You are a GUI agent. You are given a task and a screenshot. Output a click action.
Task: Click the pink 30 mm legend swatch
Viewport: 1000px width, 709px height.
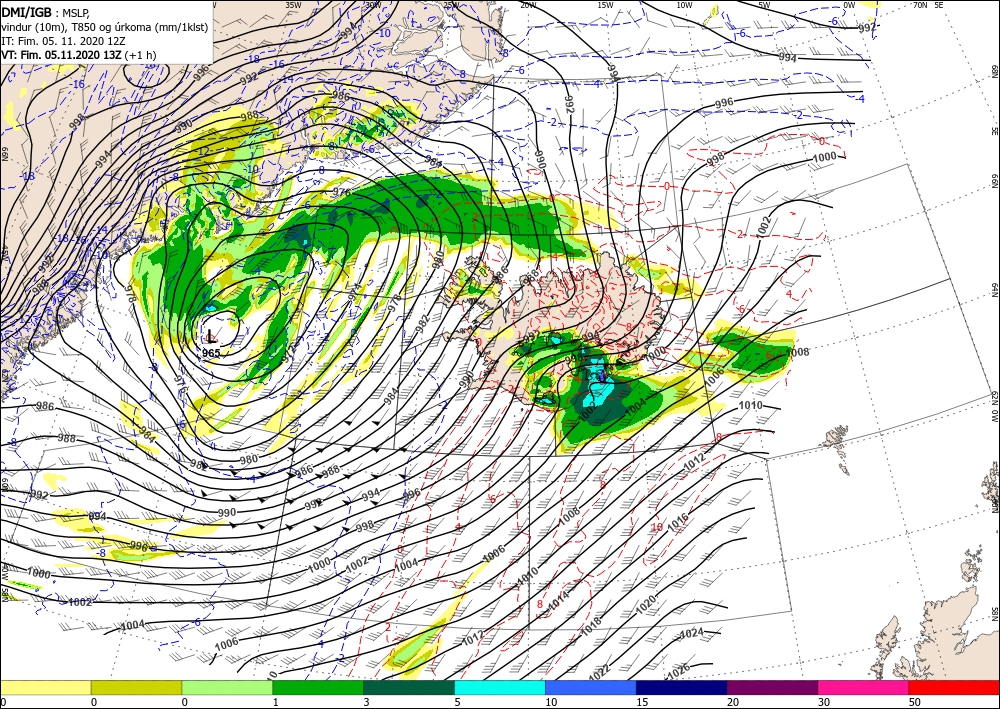[x=864, y=687]
